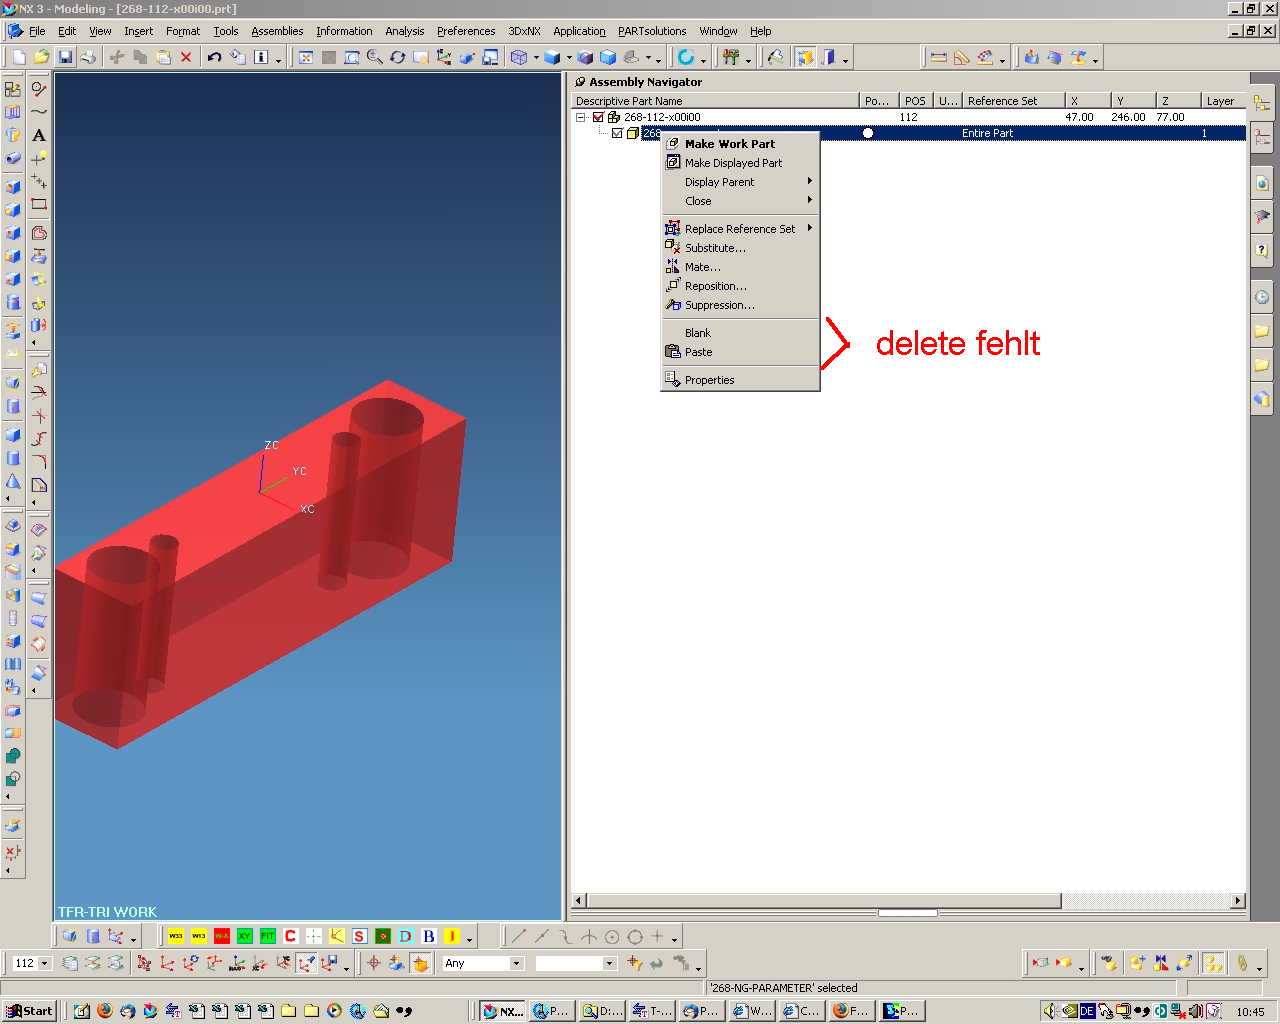Click the navigator horizontal scrollbar thumb
The width and height of the screenshot is (1280, 1024).
823,901
